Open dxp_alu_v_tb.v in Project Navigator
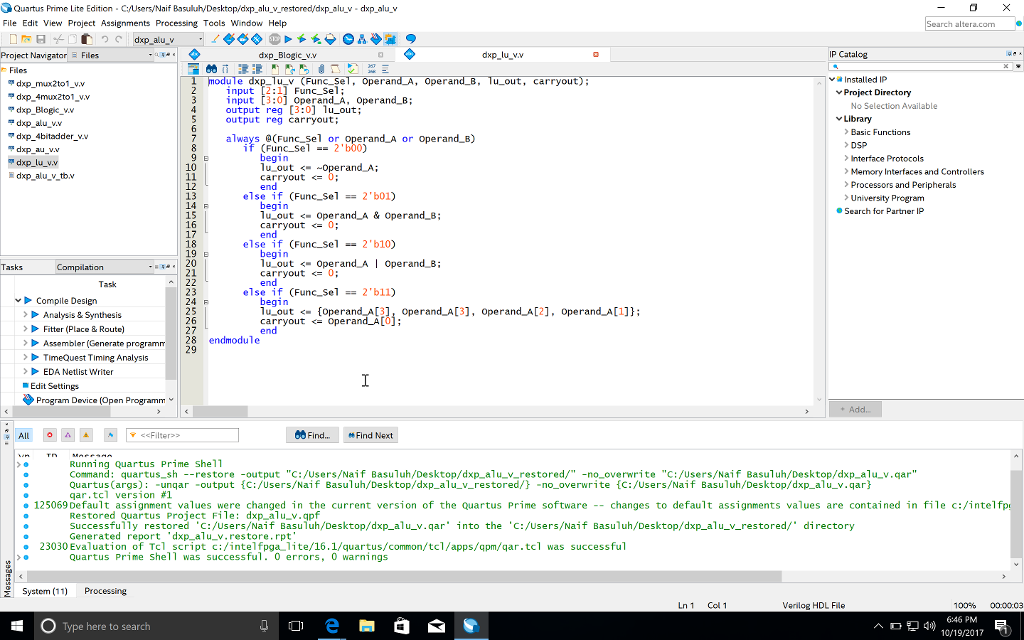Screen dimensions: 1024x640 tap(45, 175)
